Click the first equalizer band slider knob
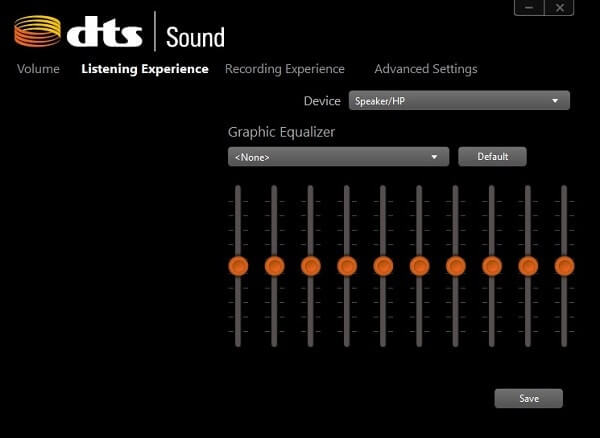Viewport: 600px width, 438px height. (x=238, y=266)
